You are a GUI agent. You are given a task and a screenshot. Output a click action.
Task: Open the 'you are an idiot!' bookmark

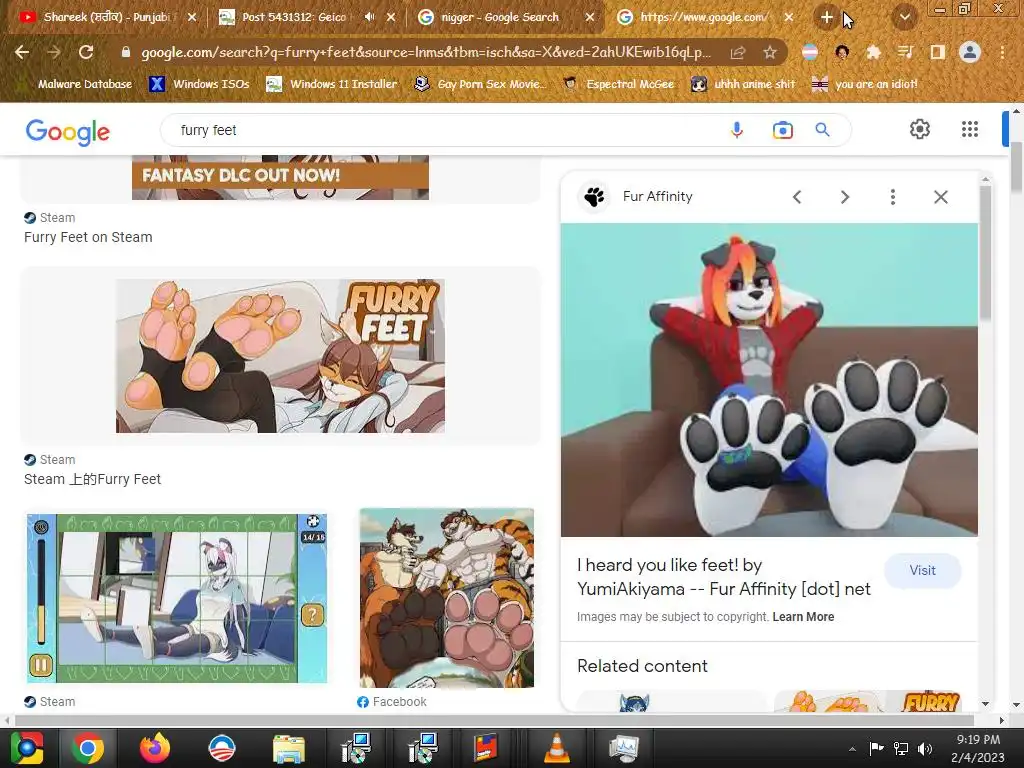click(865, 84)
